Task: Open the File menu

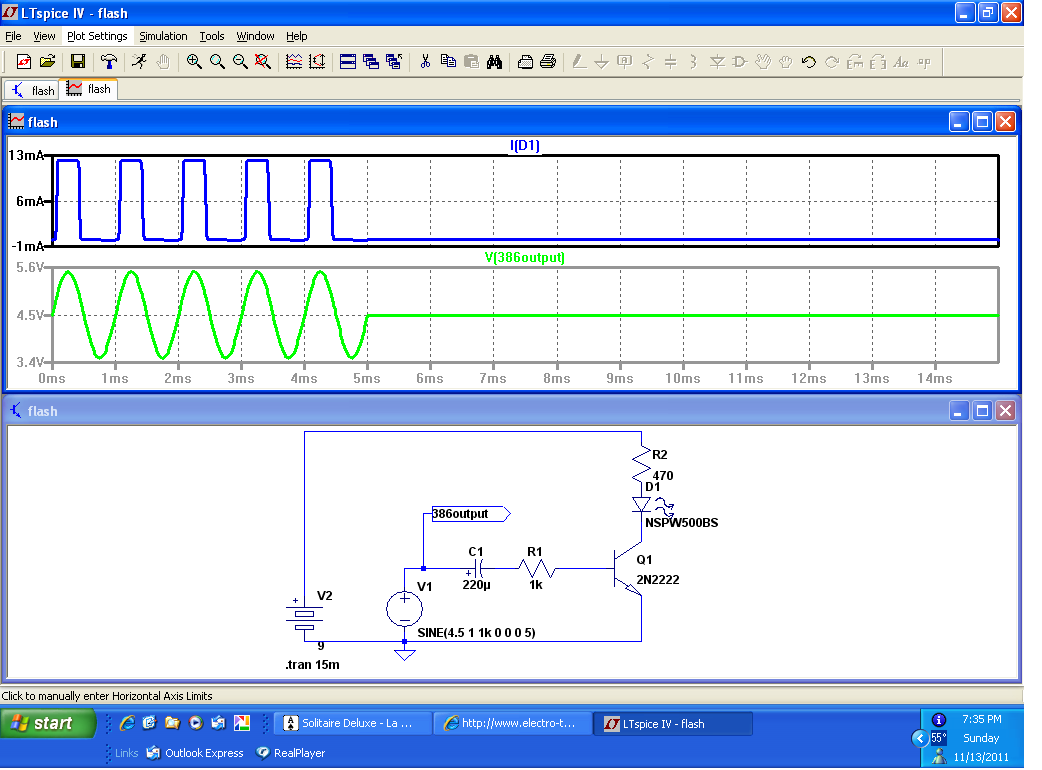Action: [13, 36]
